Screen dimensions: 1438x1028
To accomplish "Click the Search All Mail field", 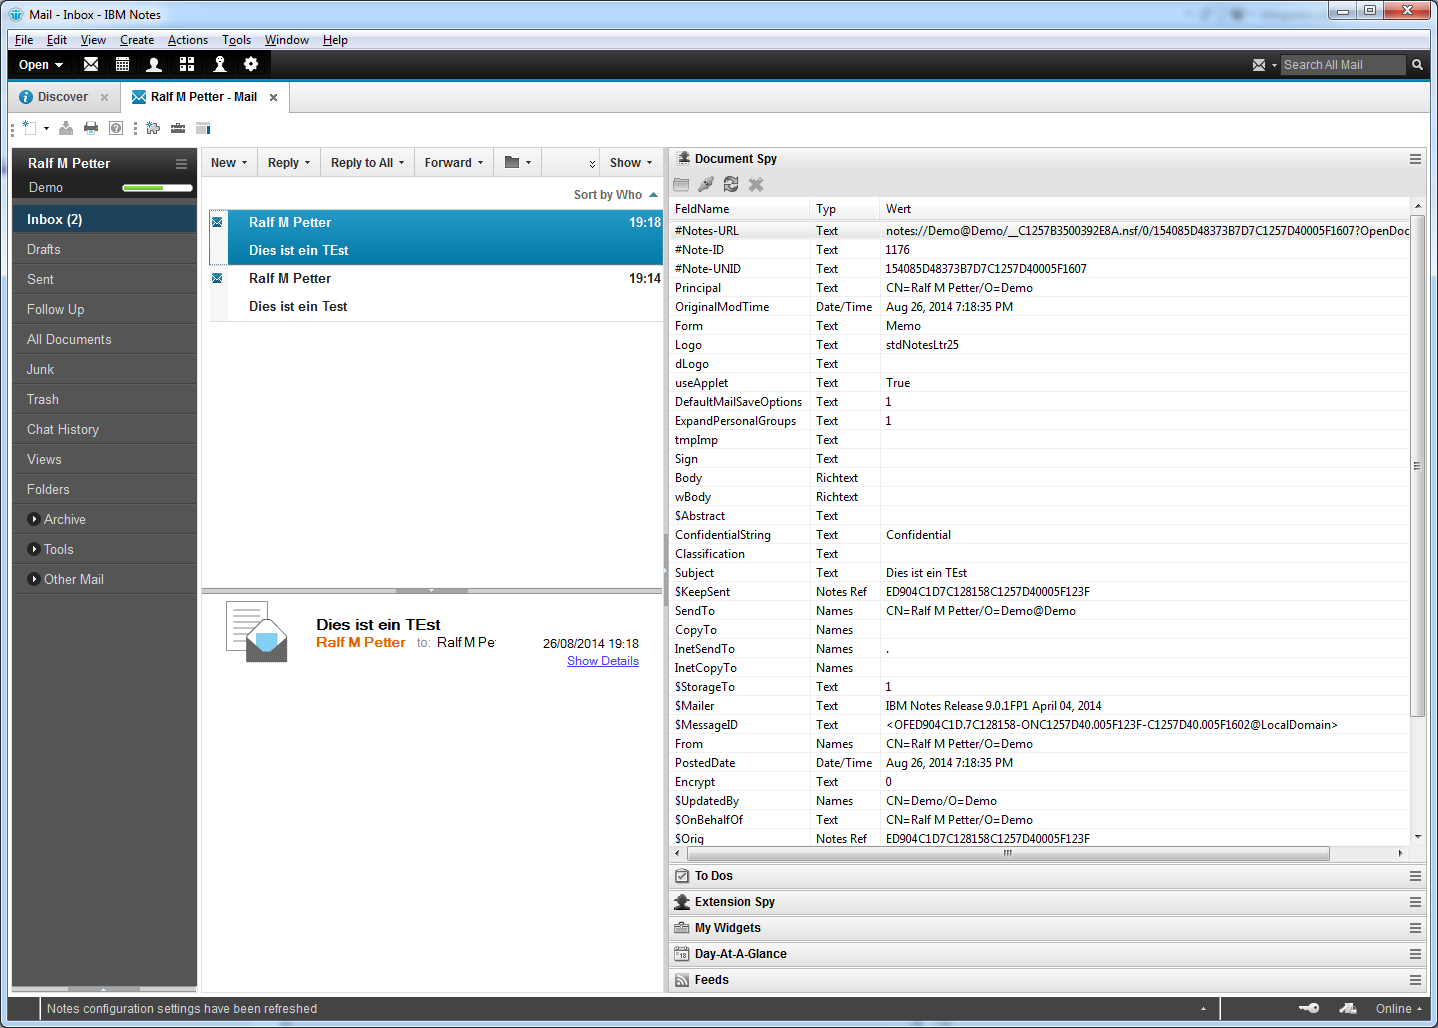I will coord(1341,65).
